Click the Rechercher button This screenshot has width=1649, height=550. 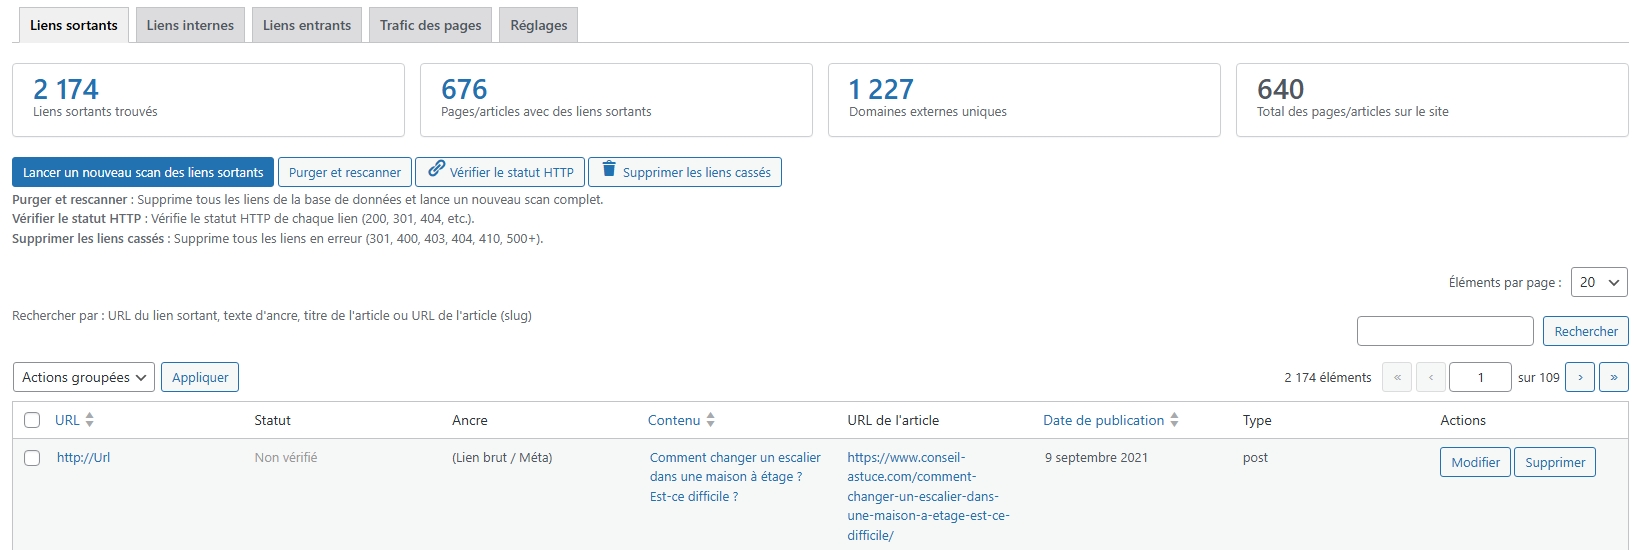[1586, 331]
